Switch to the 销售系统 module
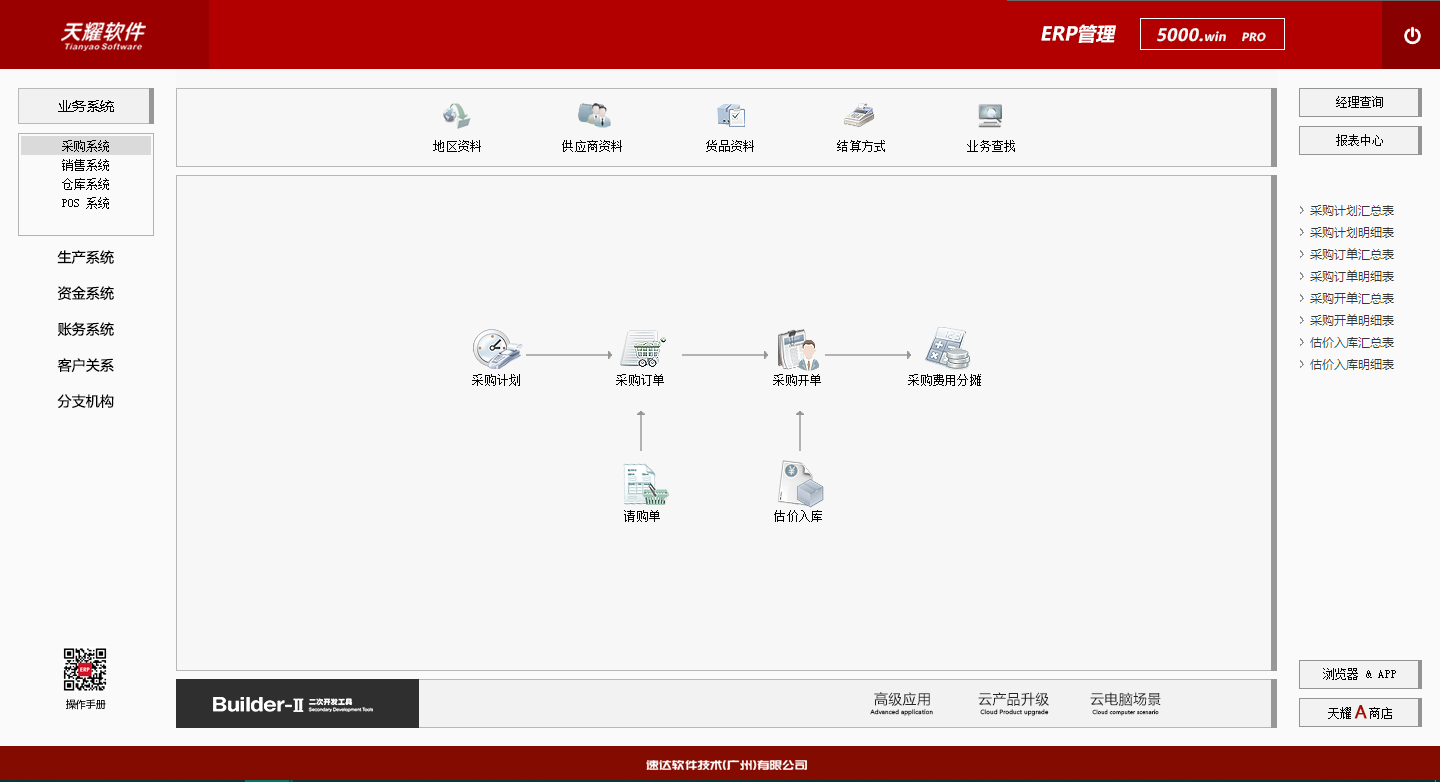The width and height of the screenshot is (1440, 782). 85,165
